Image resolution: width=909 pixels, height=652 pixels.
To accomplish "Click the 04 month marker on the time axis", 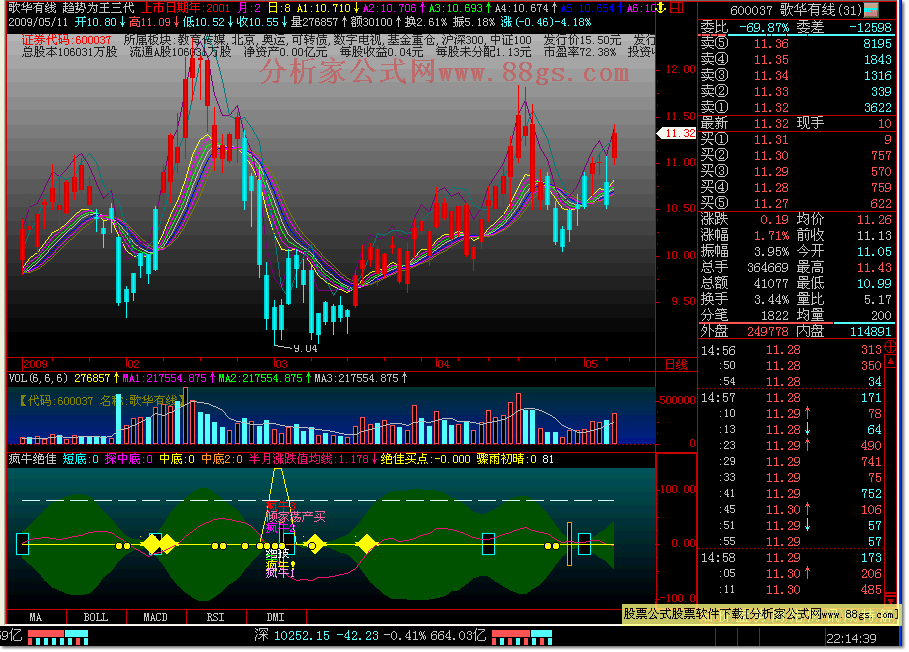I will click(x=443, y=365).
